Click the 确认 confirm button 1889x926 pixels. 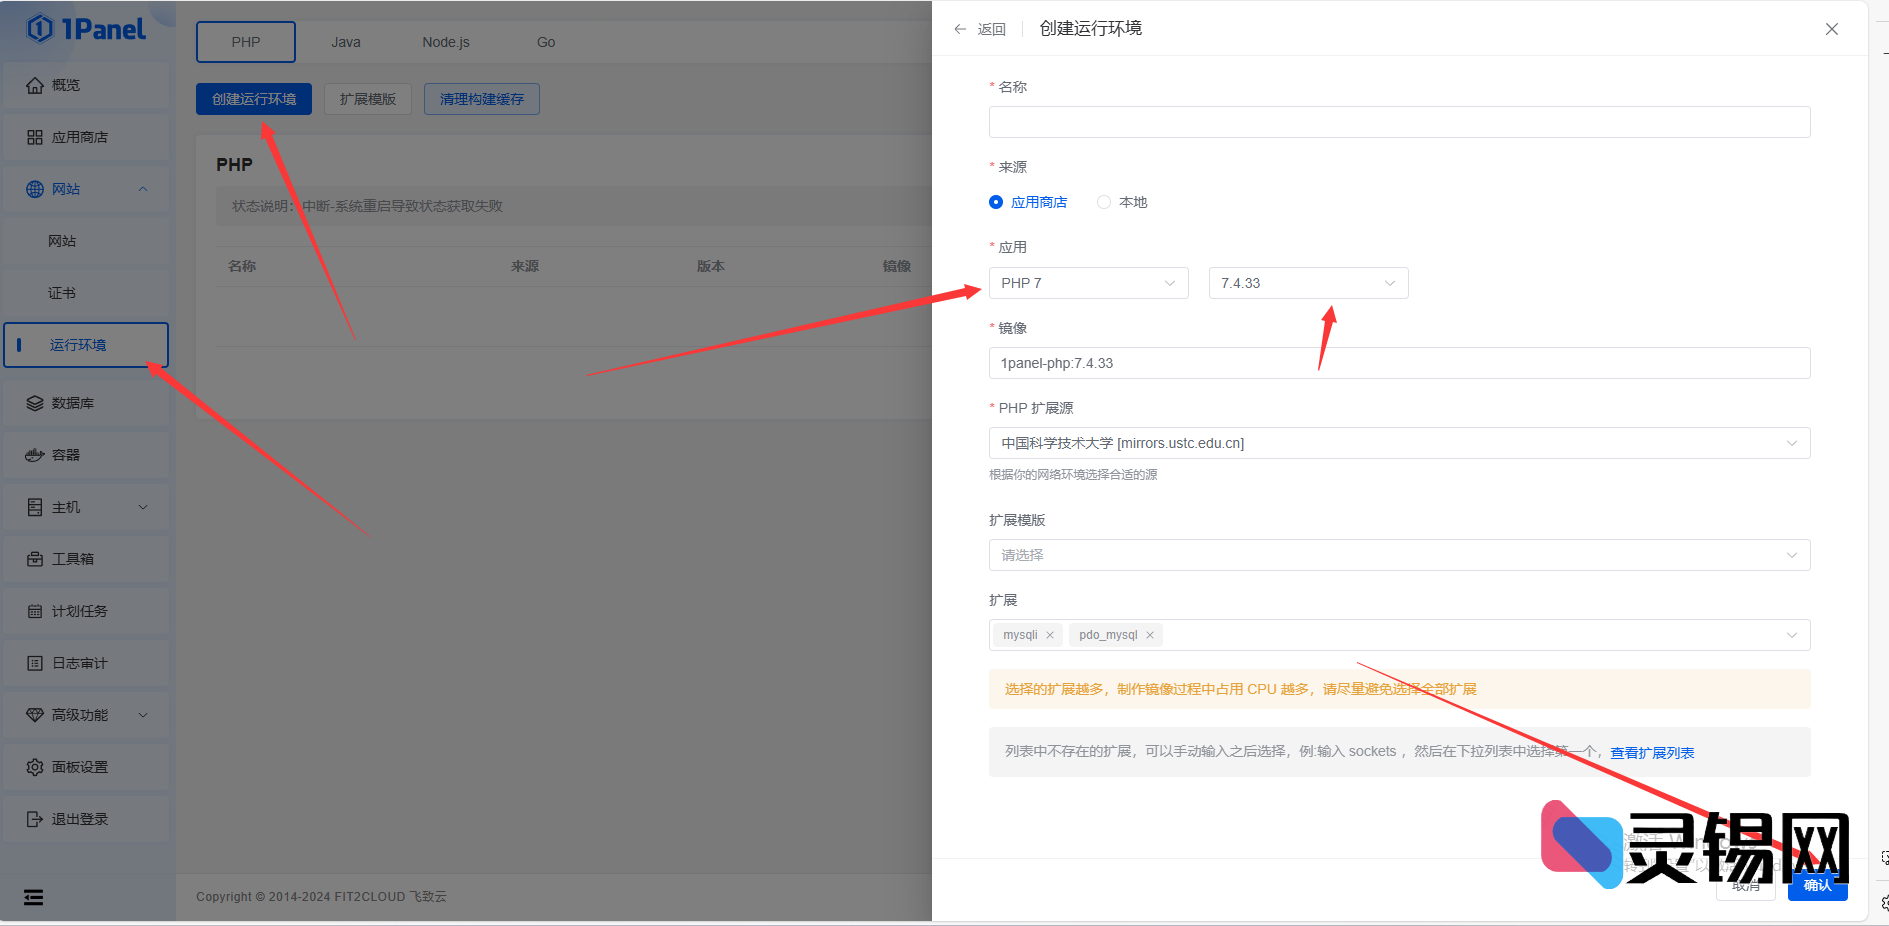tap(1818, 885)
